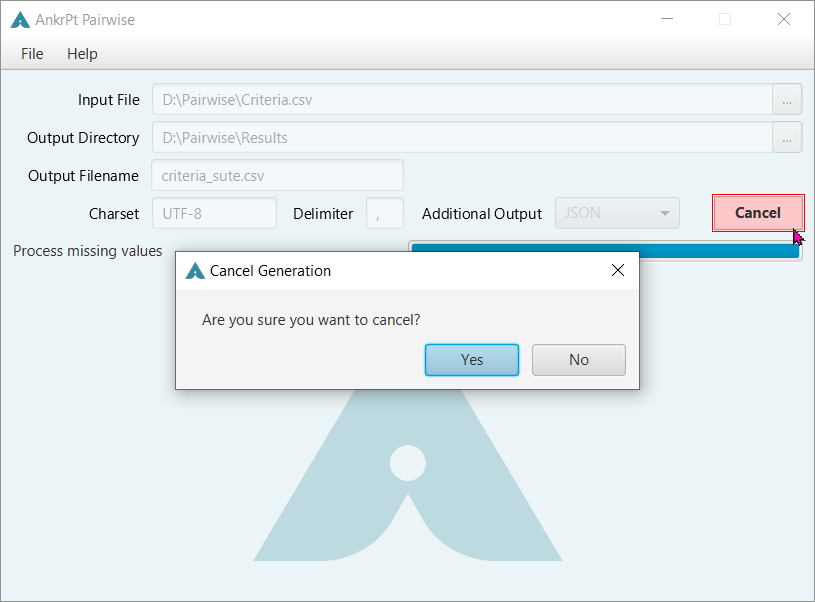Click the 'Are you sure you want to cancel?' text
The height and width of the screenshot is (602, 815).
click(x=311, y=320)
